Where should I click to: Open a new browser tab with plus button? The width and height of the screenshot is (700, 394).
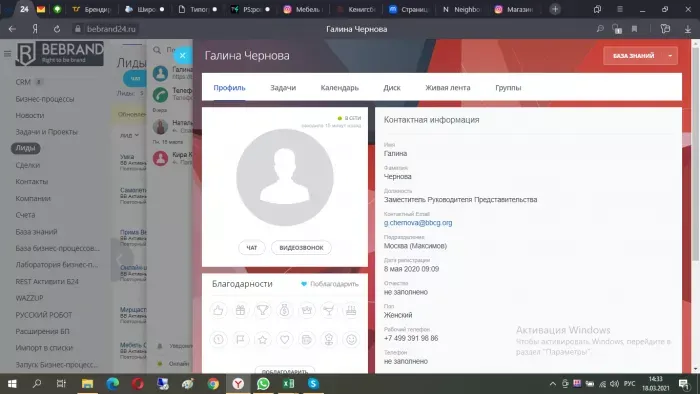(555, 9)
